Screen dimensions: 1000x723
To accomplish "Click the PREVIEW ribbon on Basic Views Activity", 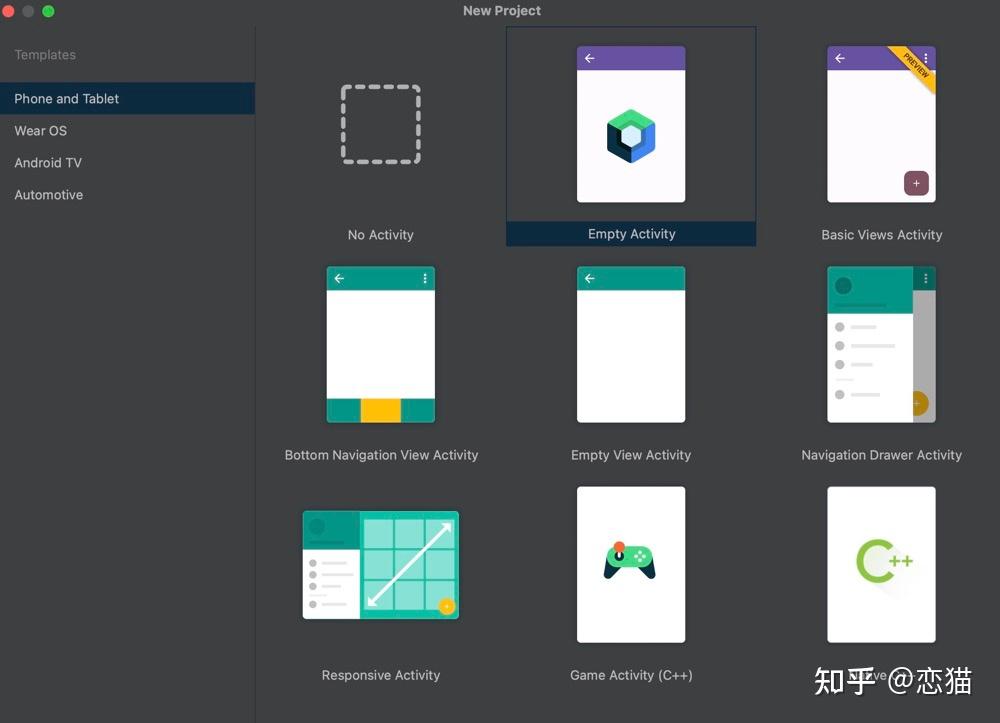I will (917, 63).
